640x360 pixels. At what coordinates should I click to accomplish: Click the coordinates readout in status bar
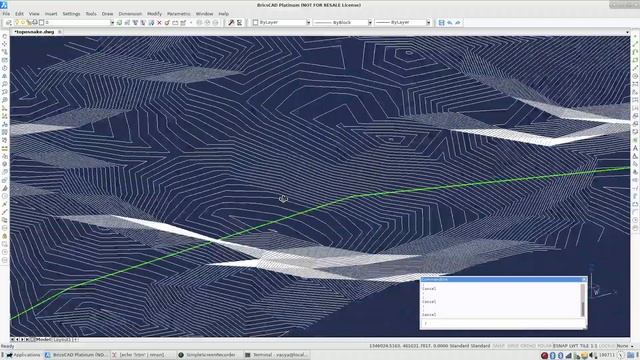point(409,346)
